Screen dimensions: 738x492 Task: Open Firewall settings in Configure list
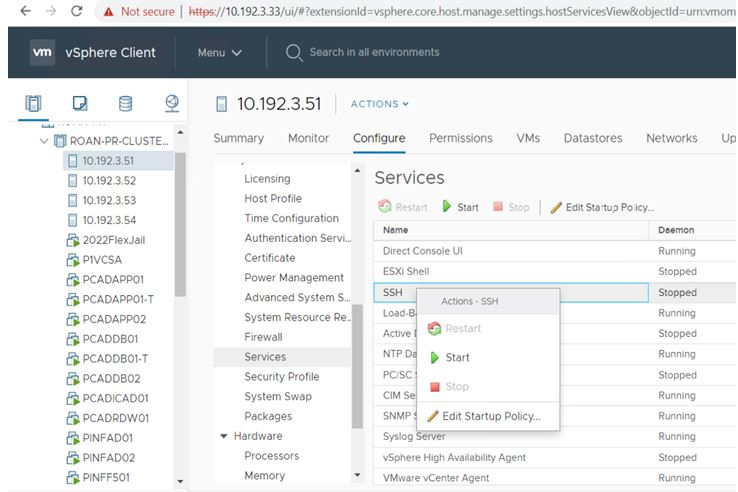(264, 337)
